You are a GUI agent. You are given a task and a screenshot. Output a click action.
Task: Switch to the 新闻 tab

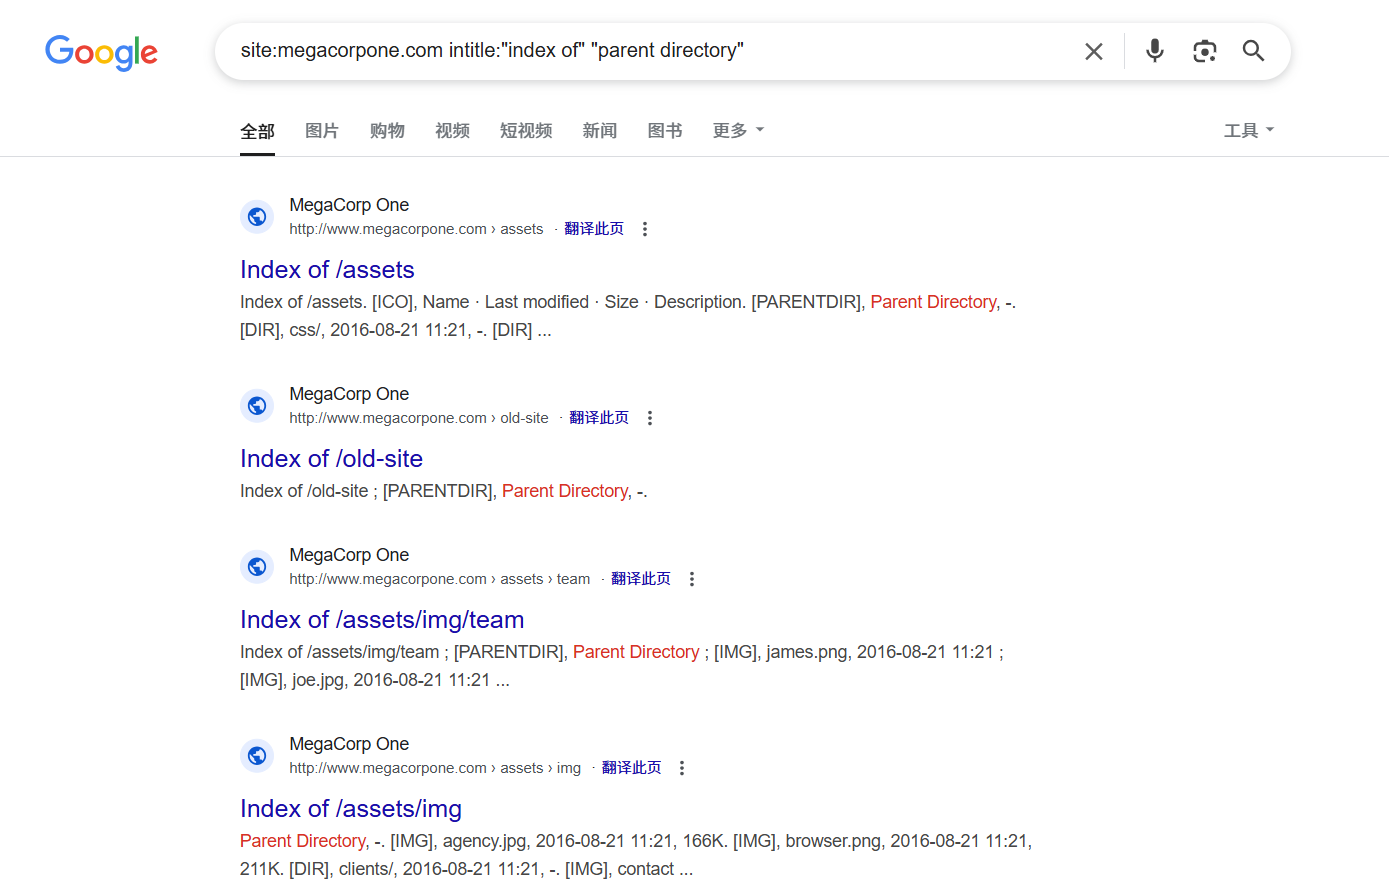pyautogui.click(x=600, y=131)
